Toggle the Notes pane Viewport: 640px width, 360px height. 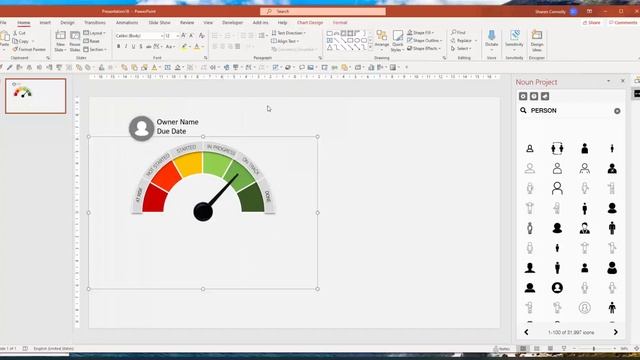point(502,349)
